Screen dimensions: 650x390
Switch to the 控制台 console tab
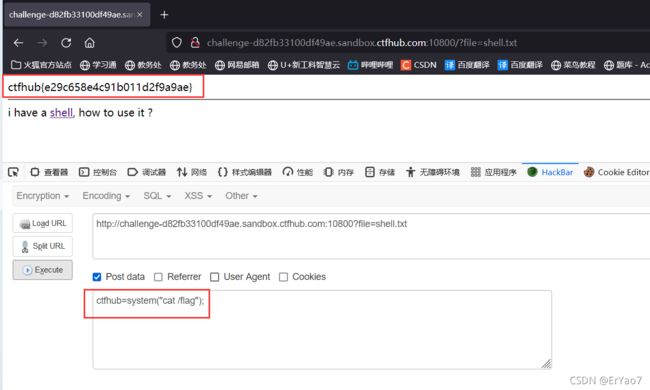tap(98, 172)
